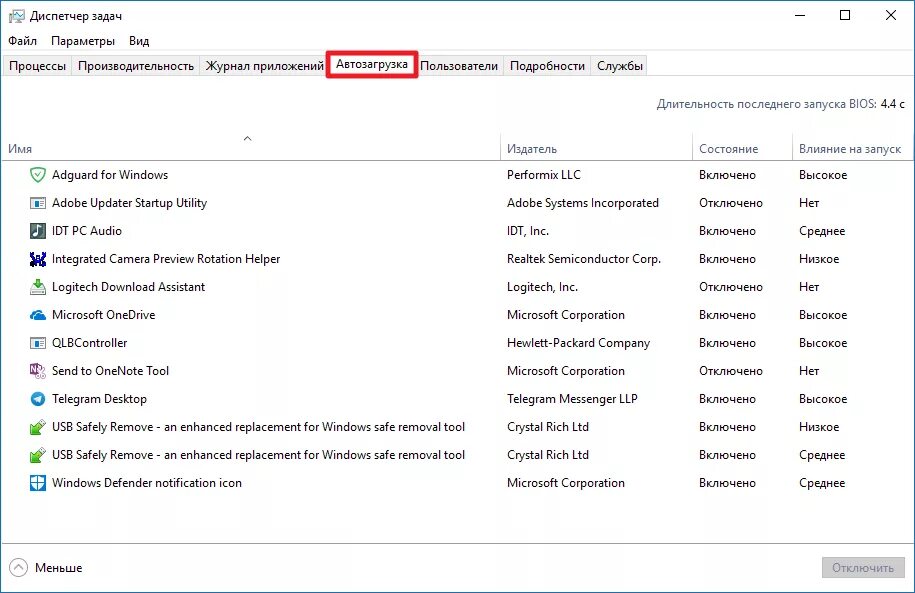Image resolution: width=915 pixels, height=593 pixels.
Task: Click Нет impact of Send to OneNote Tool
Action: [x=809, y=371]
